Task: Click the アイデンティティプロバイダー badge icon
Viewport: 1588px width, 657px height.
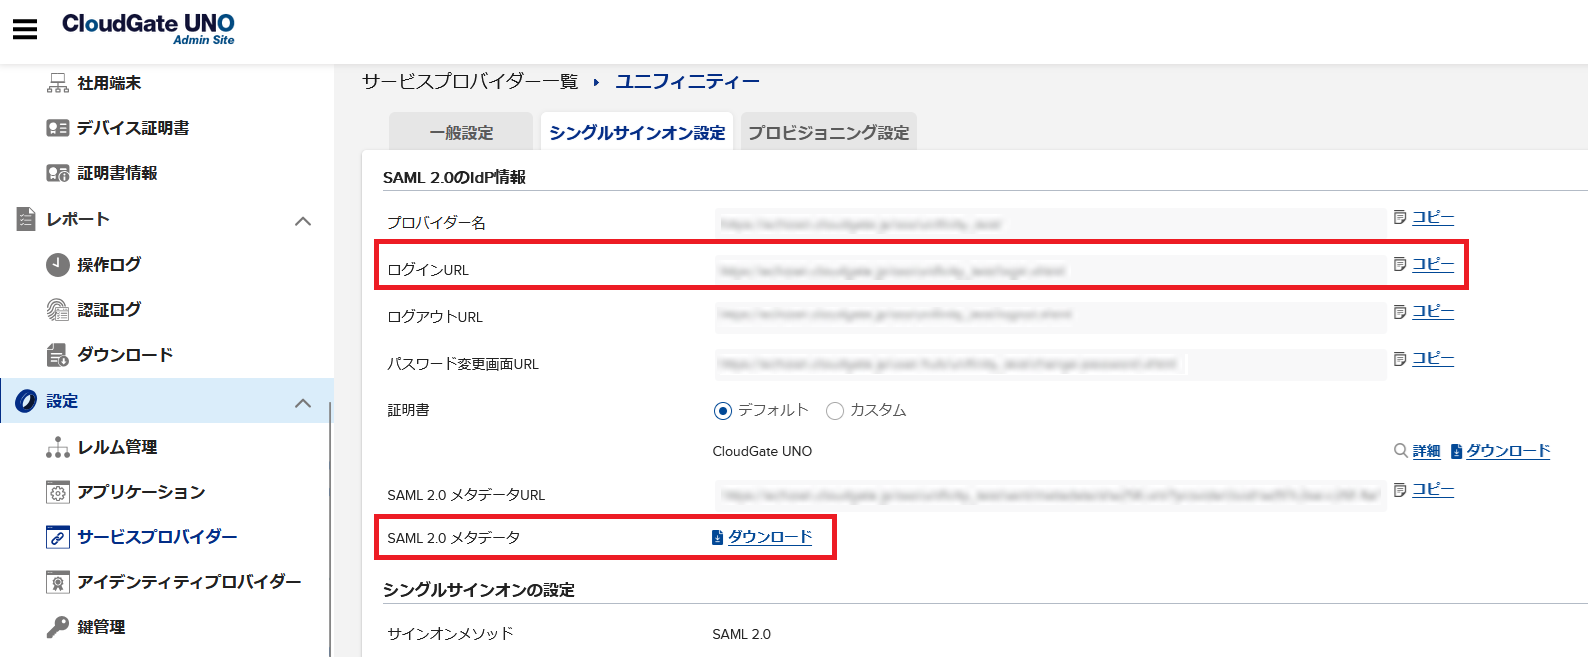Action: click(58, 582)
